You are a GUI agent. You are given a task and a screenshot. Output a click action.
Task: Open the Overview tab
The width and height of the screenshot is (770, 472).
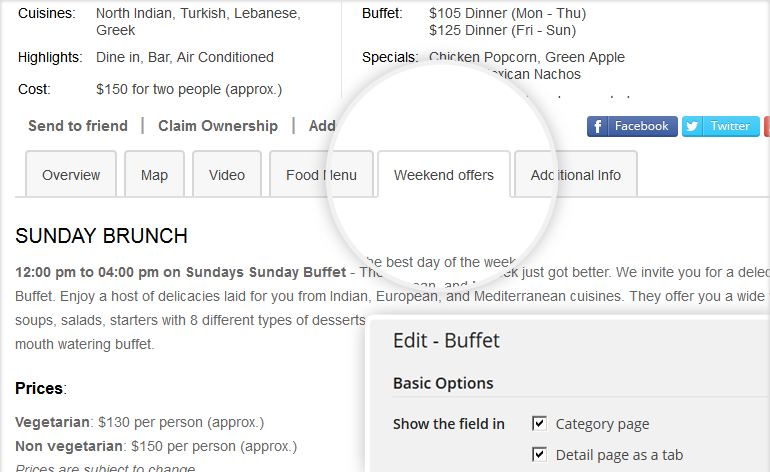coord(71,175)
